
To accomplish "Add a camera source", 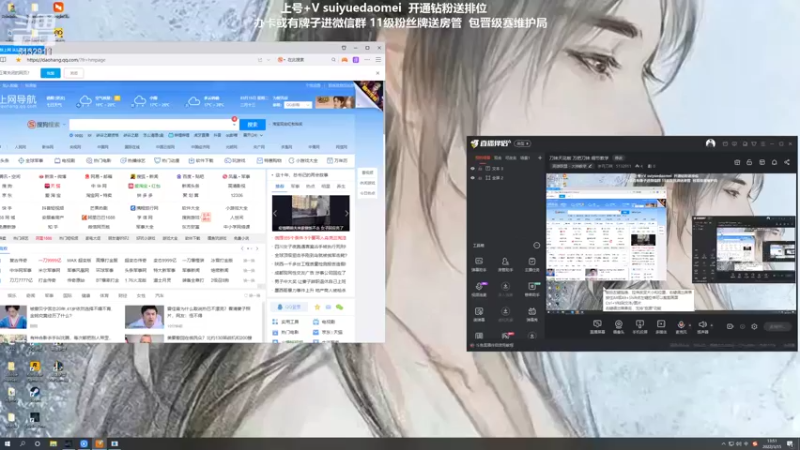I will click(x=618, y=327).
